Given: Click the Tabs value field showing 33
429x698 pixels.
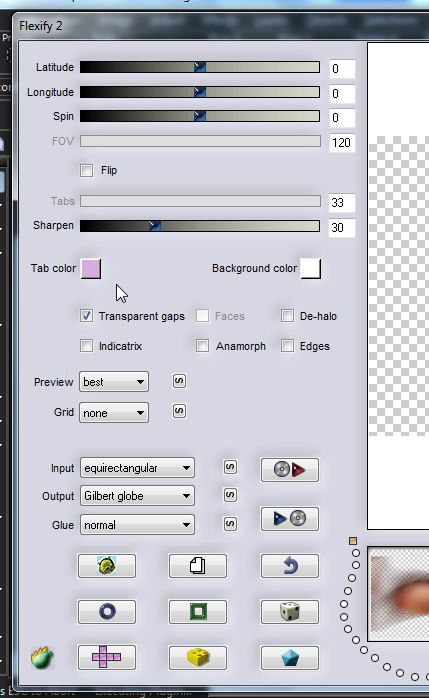Looking at the screenshot, I should pyautogui.click(x=342, y=203).
